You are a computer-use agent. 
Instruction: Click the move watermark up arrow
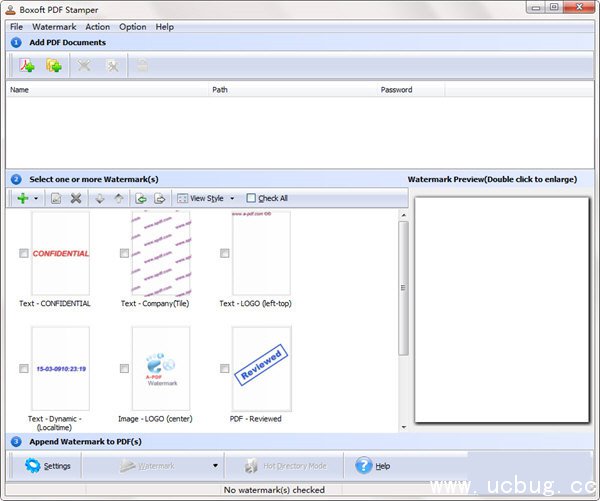click(119, 198)
